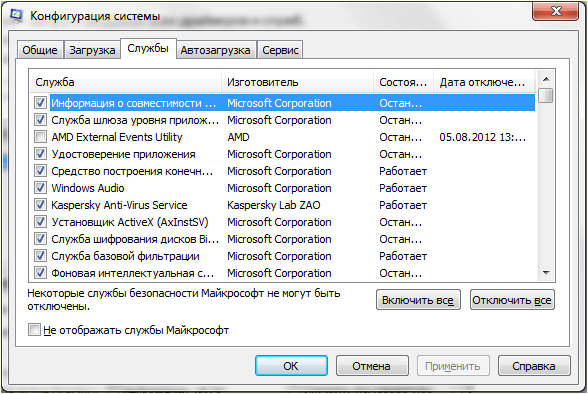Open the Загрузка tab
The image size is (588, 394).
pyautogui.click(x=92, y=50)
